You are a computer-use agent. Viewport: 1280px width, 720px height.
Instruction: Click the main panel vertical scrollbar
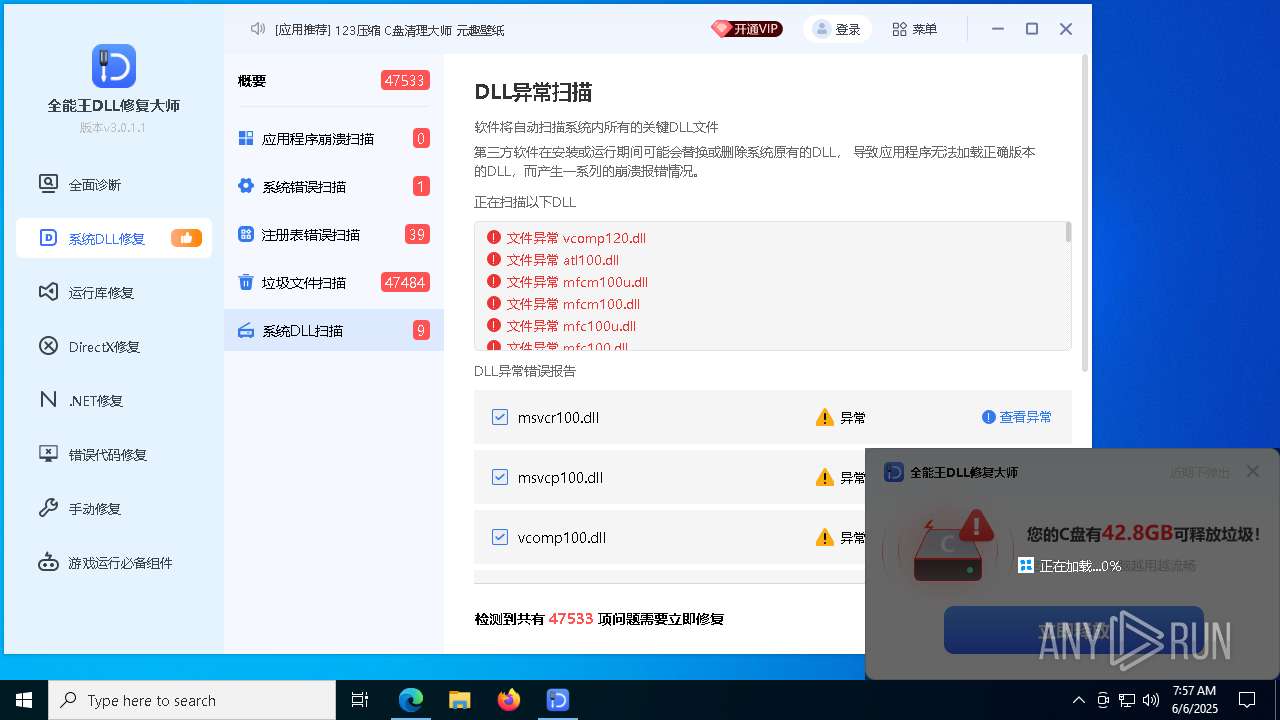click(1086, 215)
